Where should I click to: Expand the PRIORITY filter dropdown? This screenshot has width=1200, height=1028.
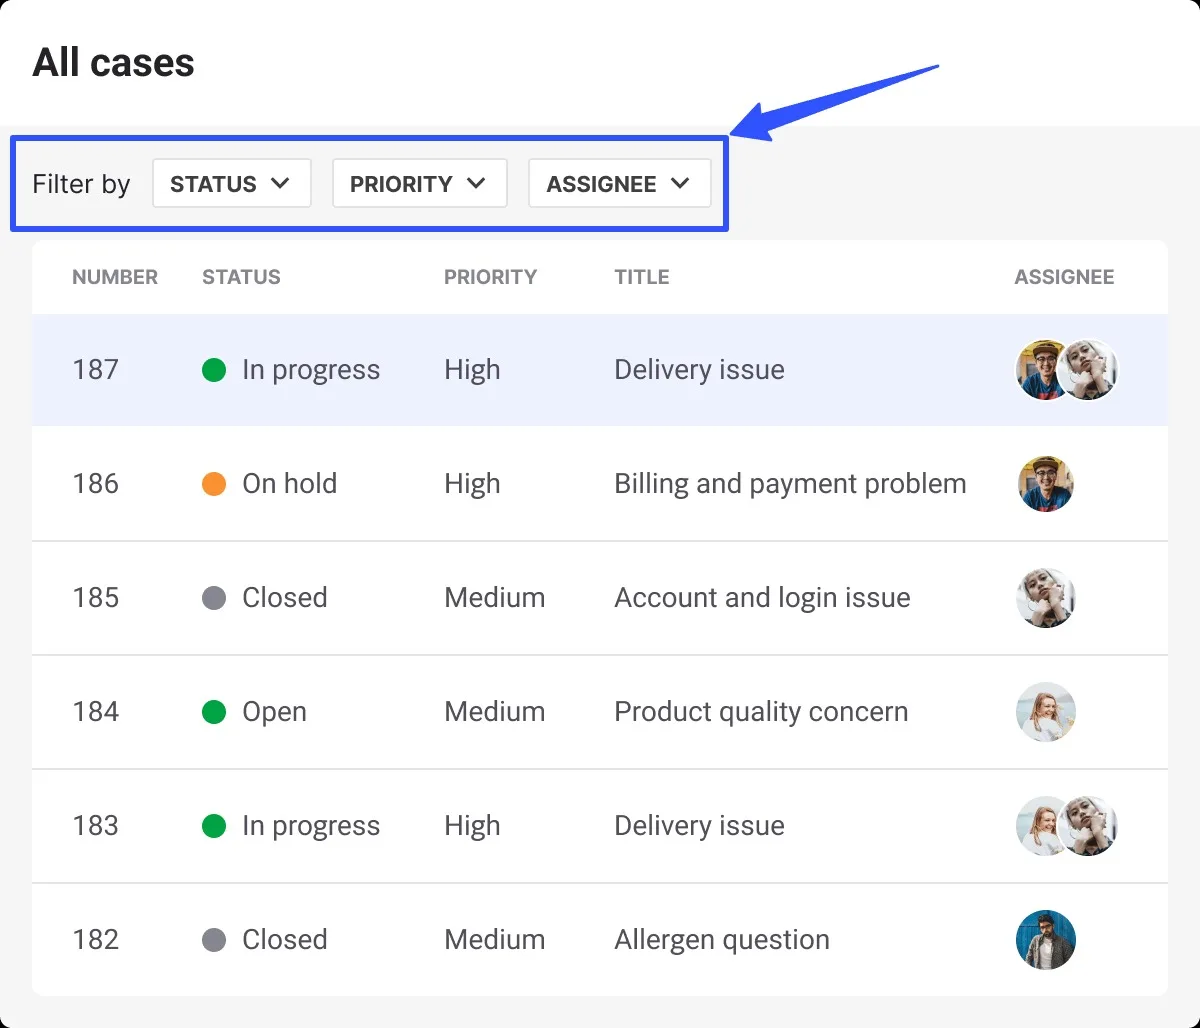[x=419, y=184]
